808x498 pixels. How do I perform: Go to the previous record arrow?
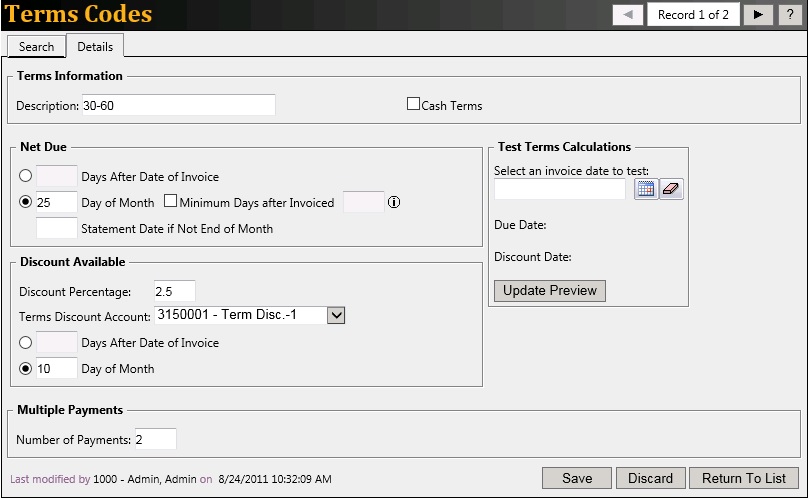pyautogui.click(x=627, y=15)
